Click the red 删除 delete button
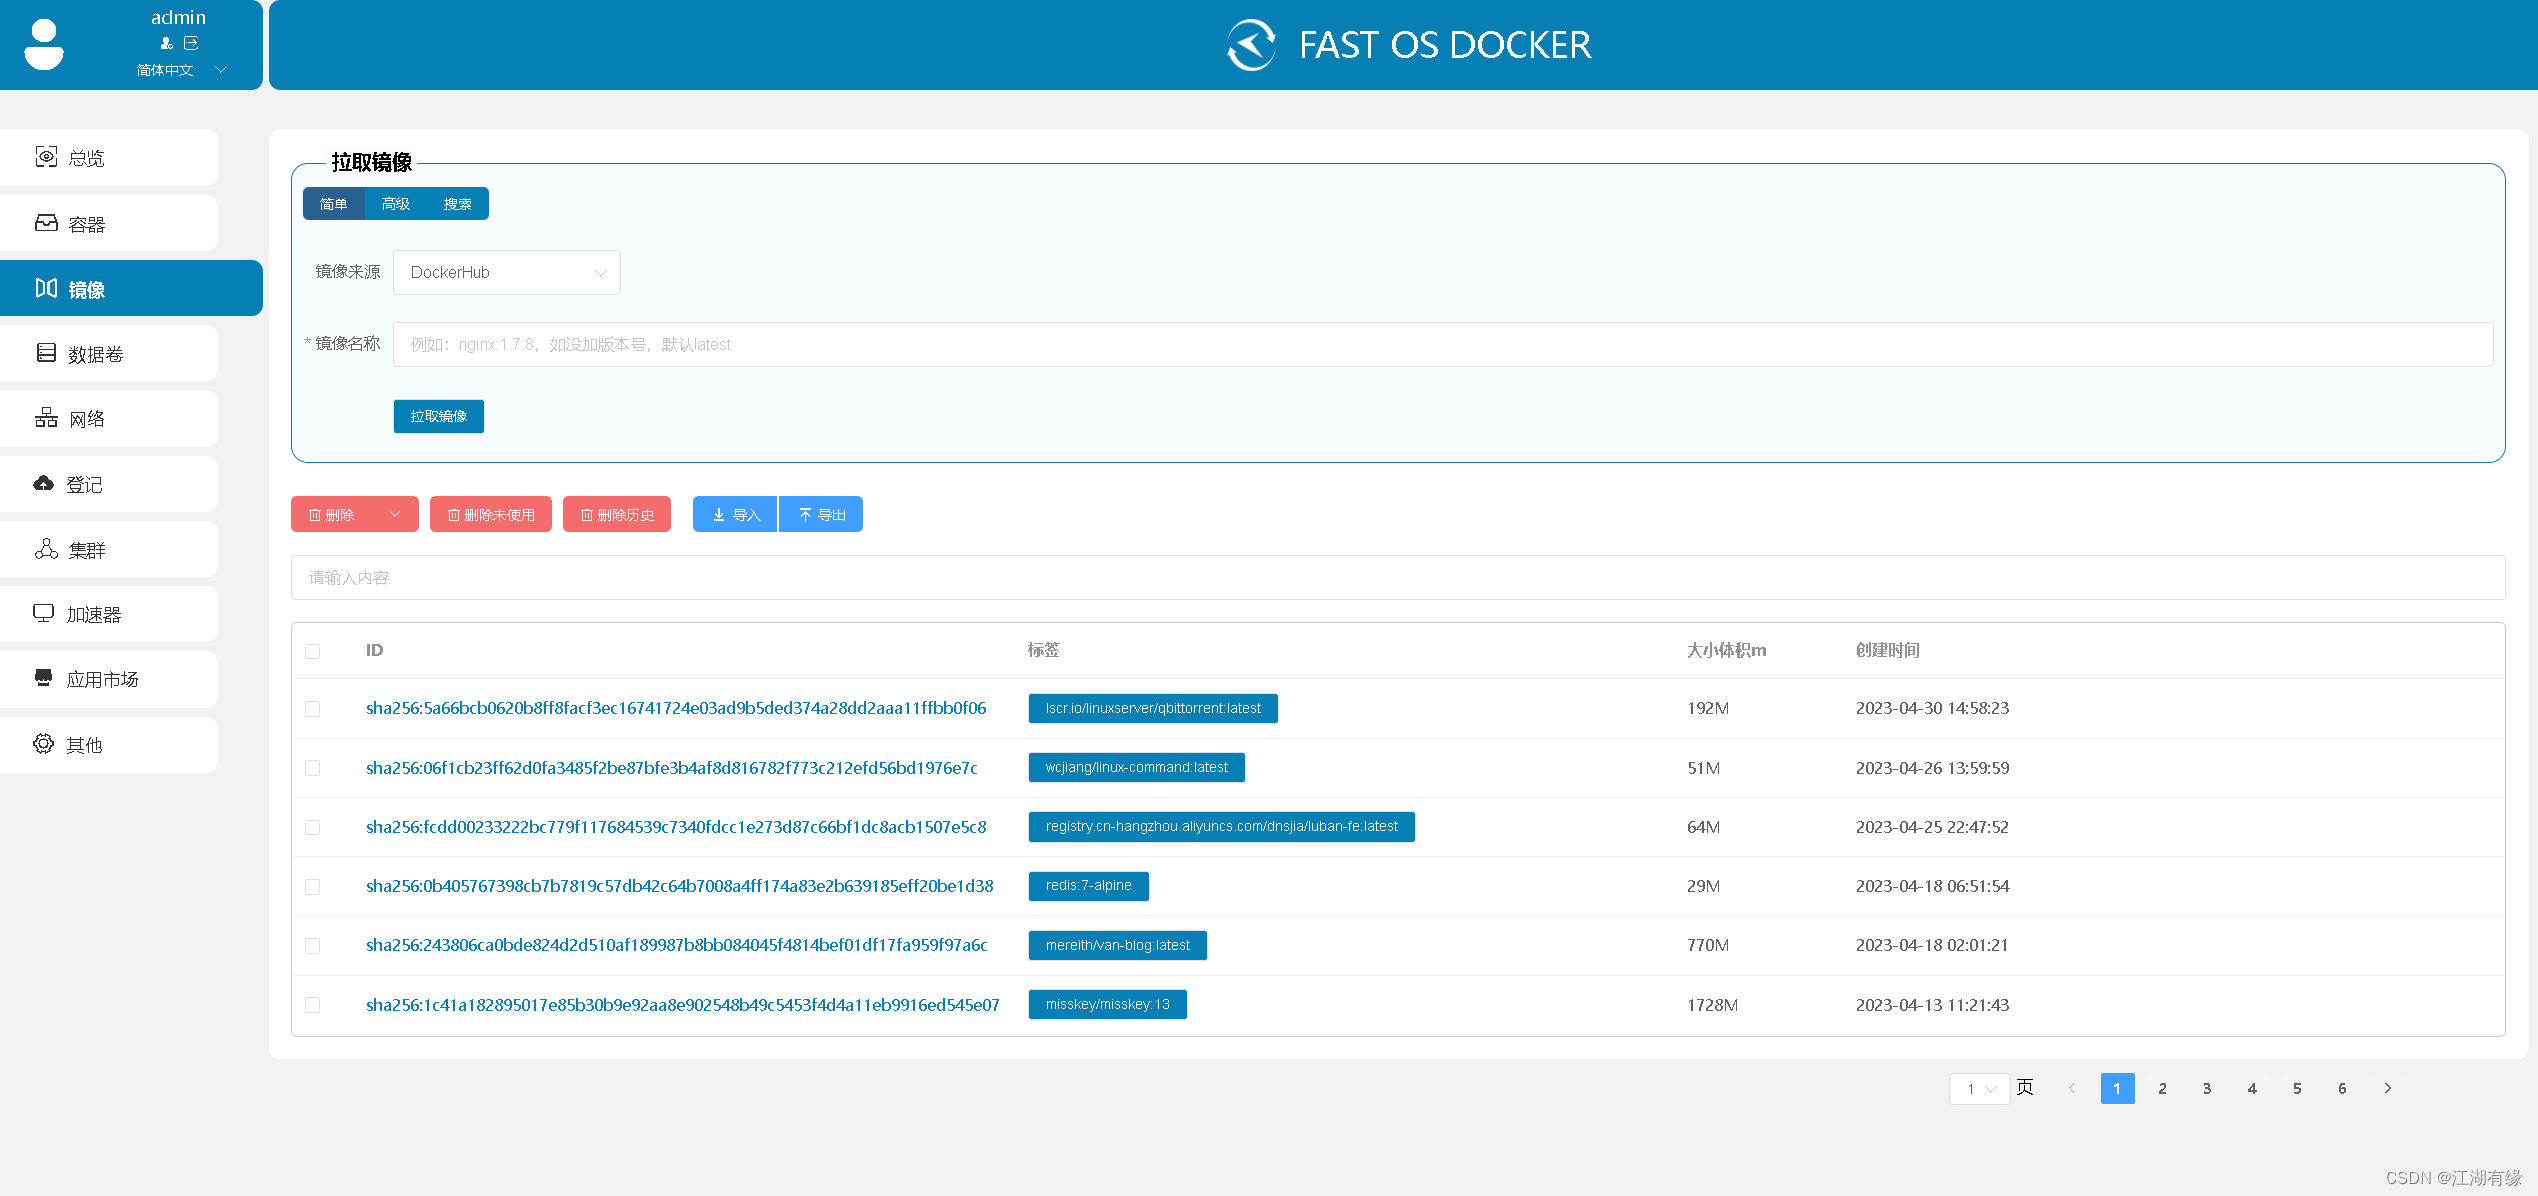2538x1196 pixels. 332,515
